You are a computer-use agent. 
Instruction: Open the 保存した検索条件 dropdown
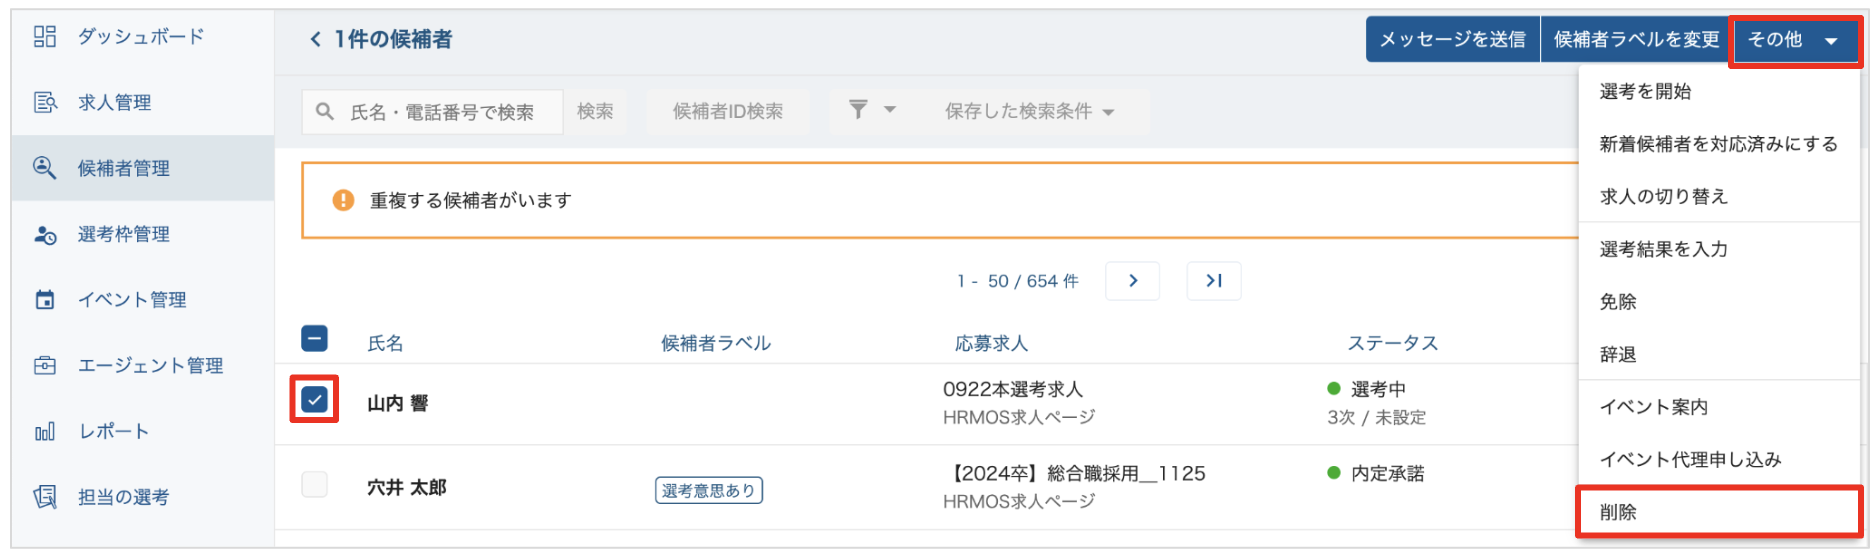pos(1029,112)
